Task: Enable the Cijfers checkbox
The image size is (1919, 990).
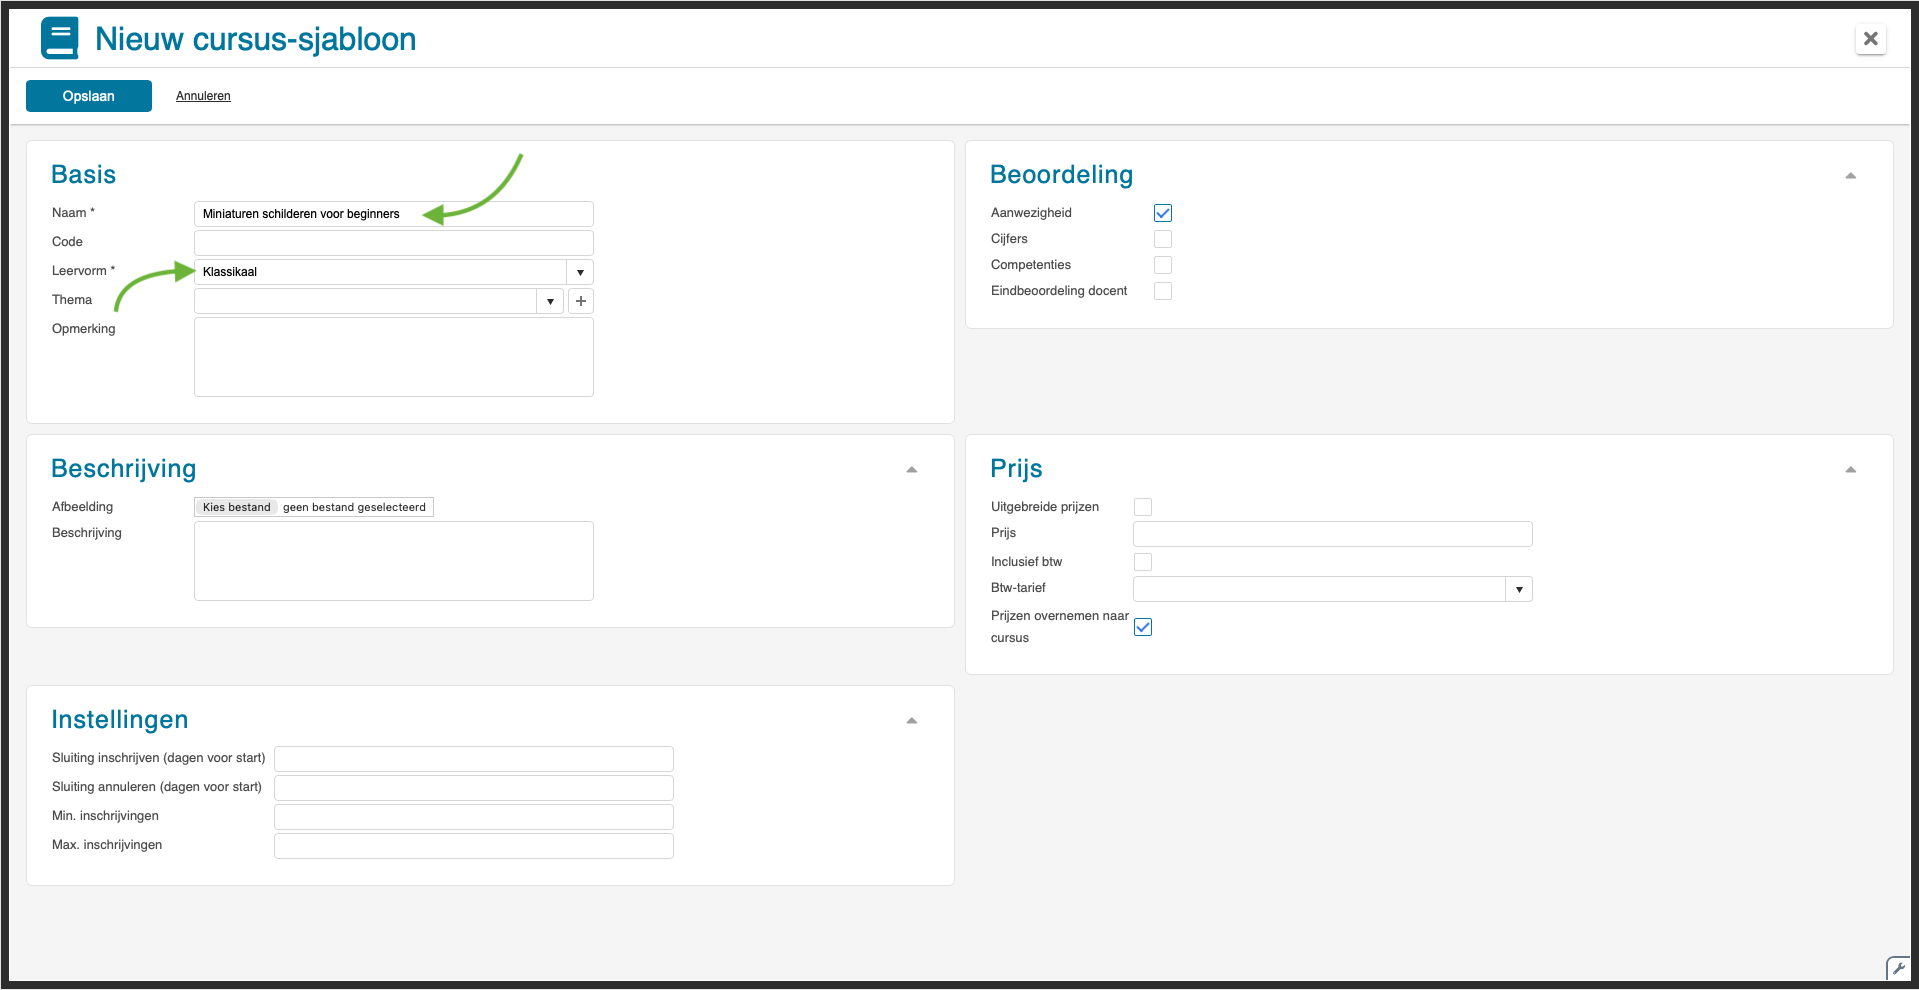Action: (1162, 239)
